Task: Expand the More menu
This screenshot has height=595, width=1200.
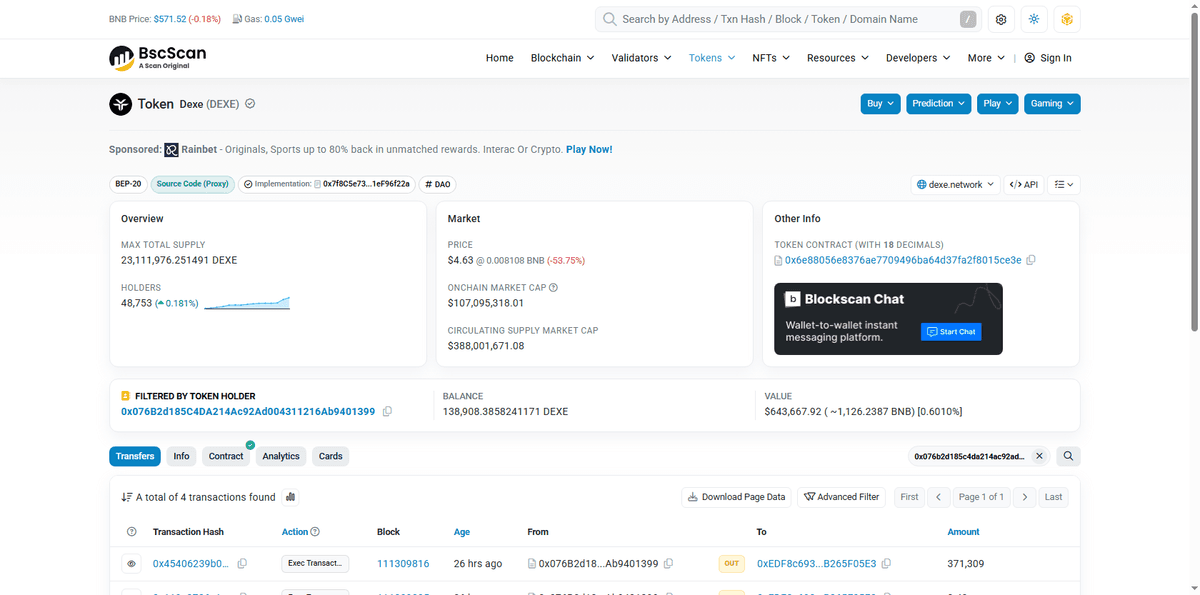Action: click(x=986, y=58)
